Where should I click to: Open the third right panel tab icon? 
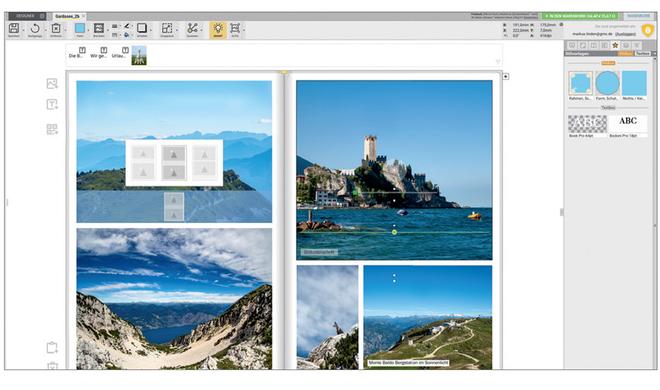[x=593, y=45]
